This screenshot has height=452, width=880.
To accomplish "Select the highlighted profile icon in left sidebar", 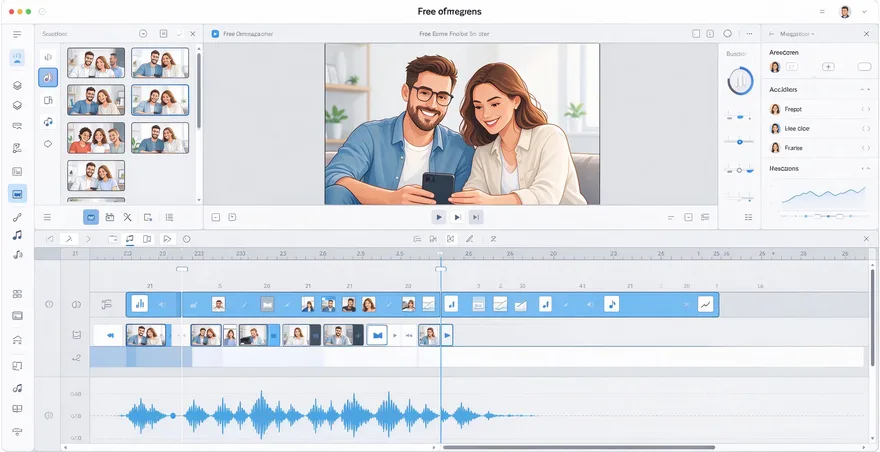I will (x=17, y=57).
